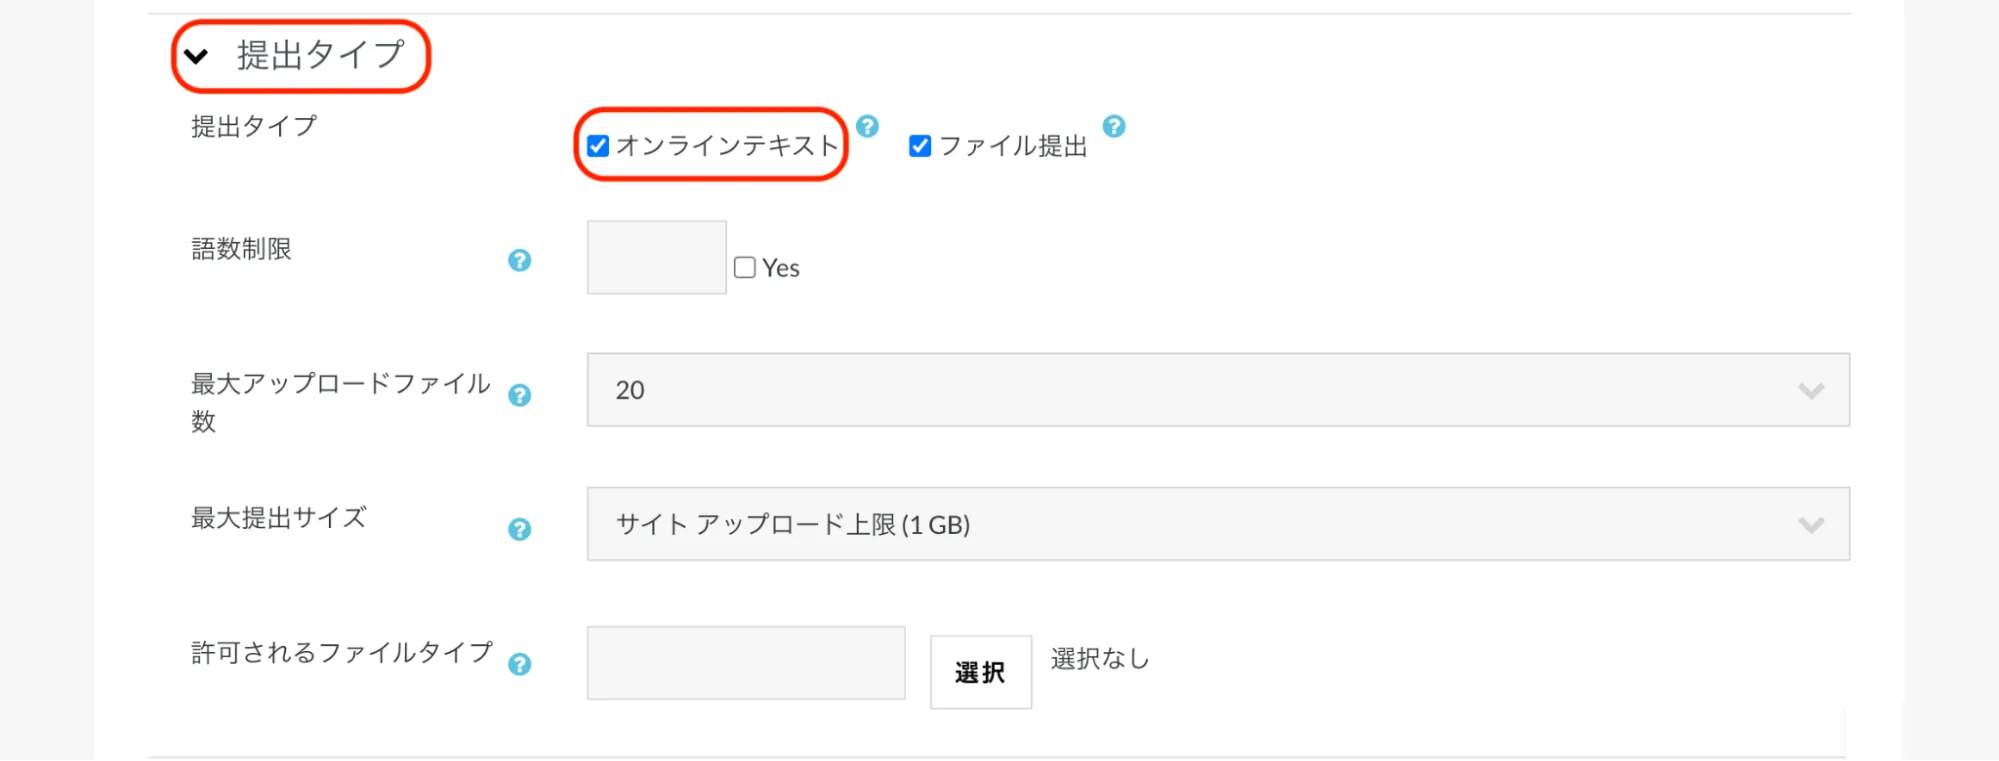Screen dimensions: 1999x761
Task: Click the 提出タイプ section heading
Action: tap(320, 56)
